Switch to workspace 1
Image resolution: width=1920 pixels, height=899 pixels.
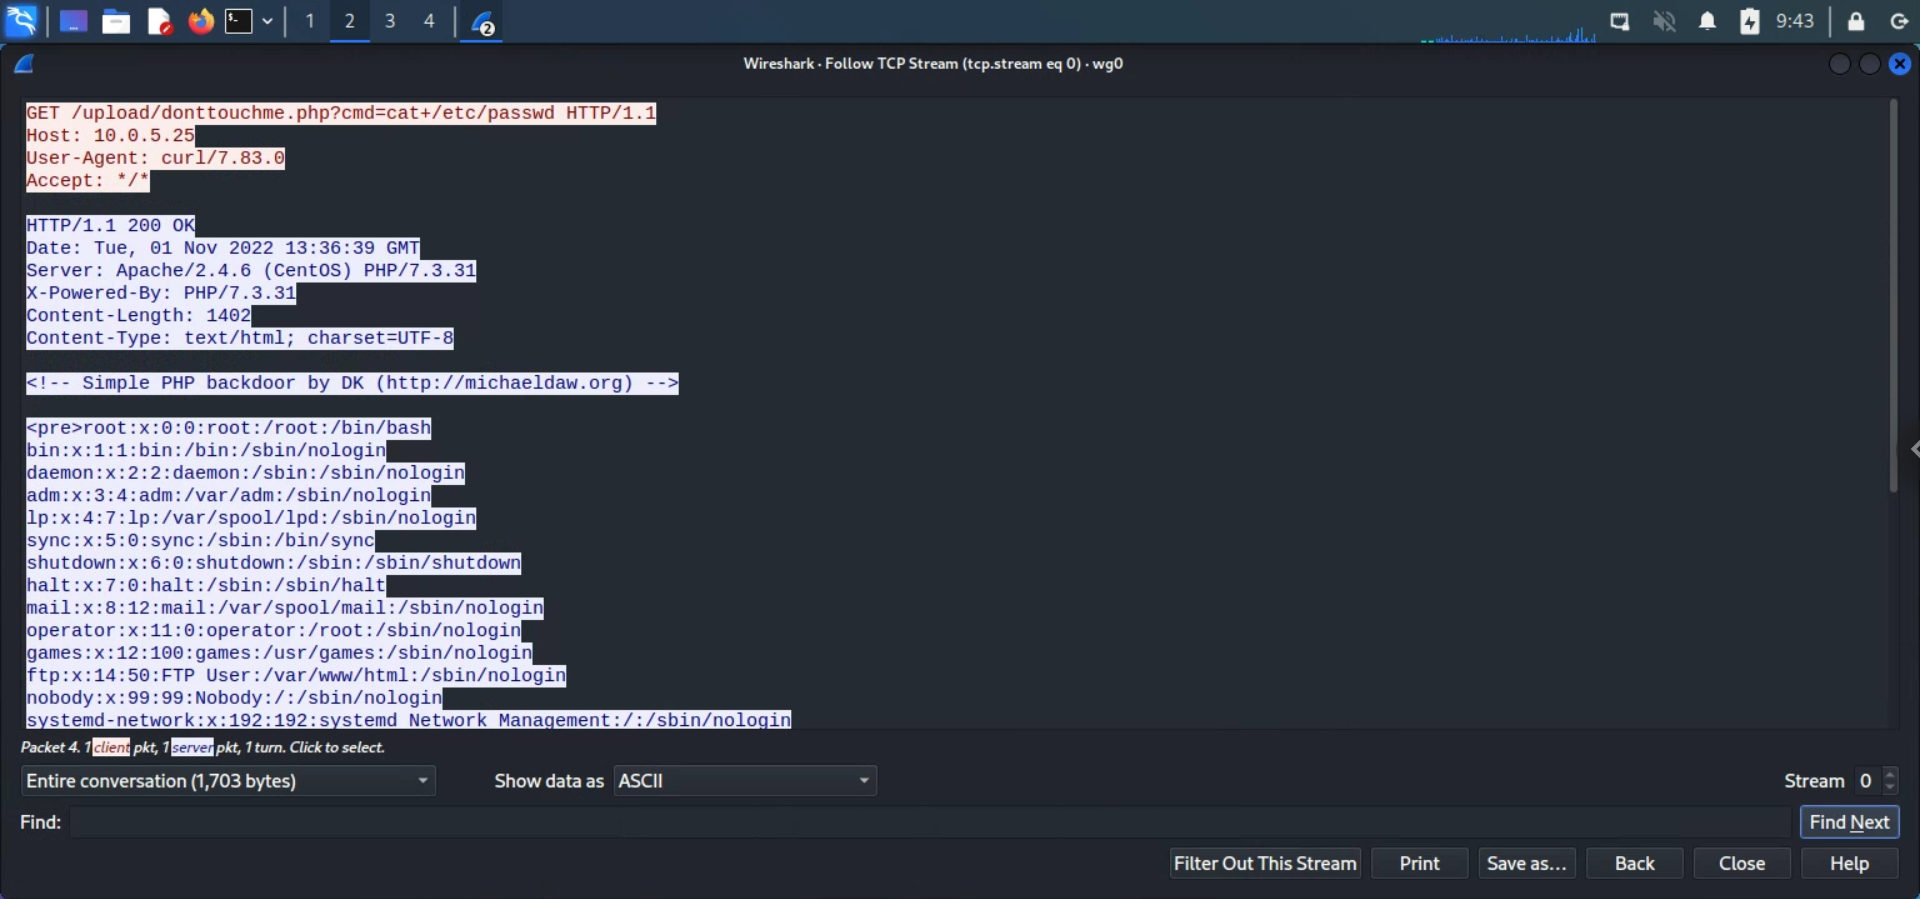pos(310,21)
